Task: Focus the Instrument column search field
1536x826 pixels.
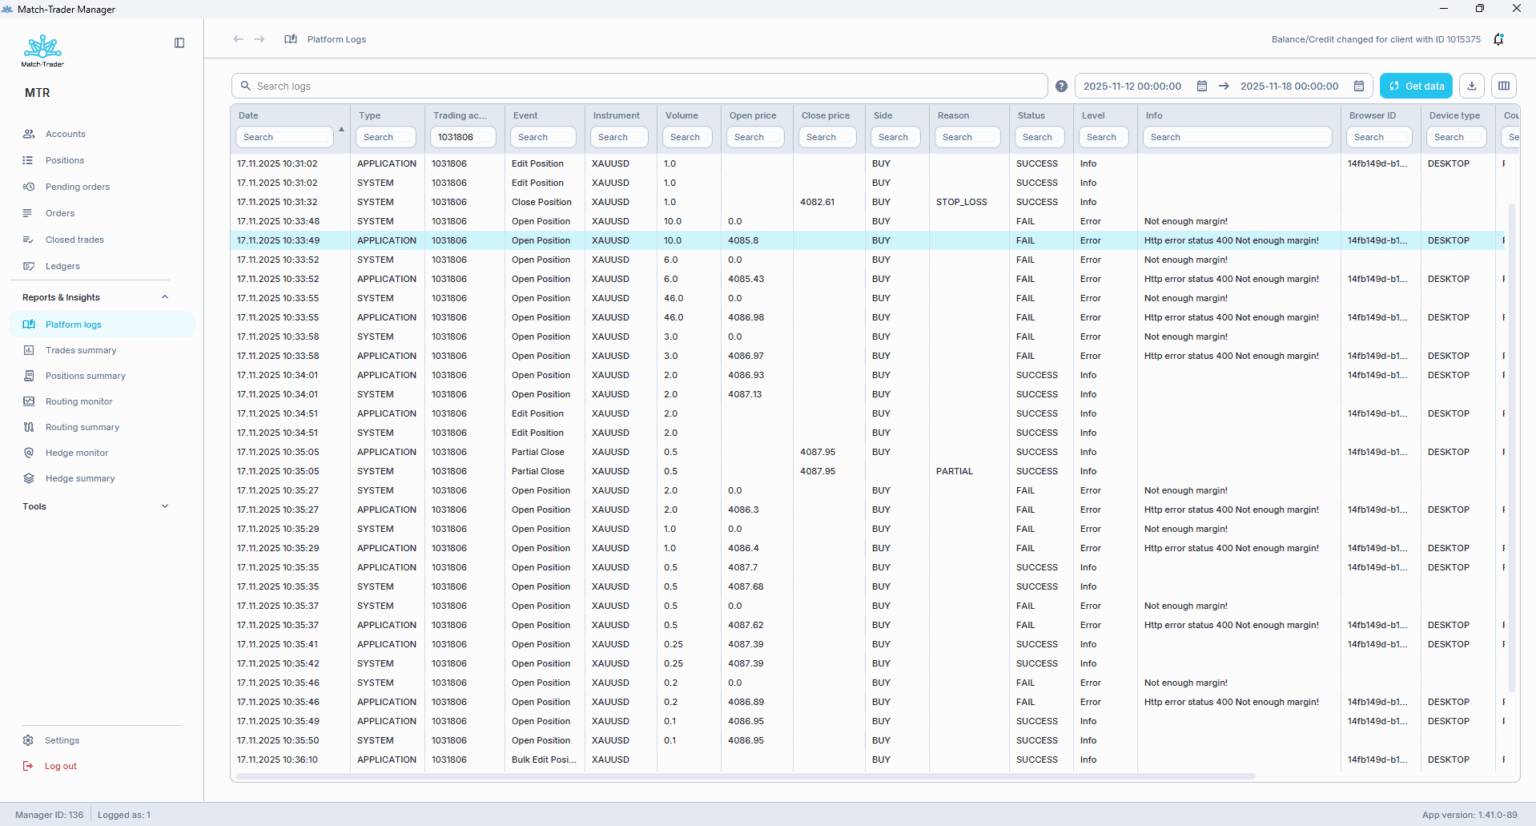Action: click(620, 137)
